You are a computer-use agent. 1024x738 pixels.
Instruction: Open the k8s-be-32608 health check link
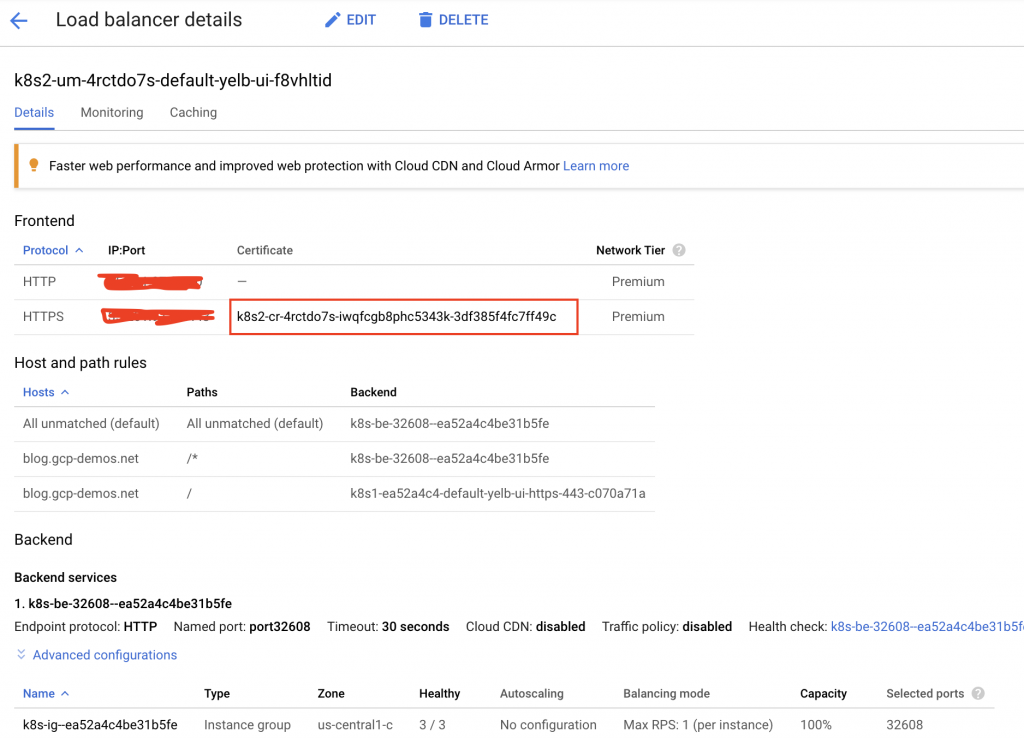(926, 627)
